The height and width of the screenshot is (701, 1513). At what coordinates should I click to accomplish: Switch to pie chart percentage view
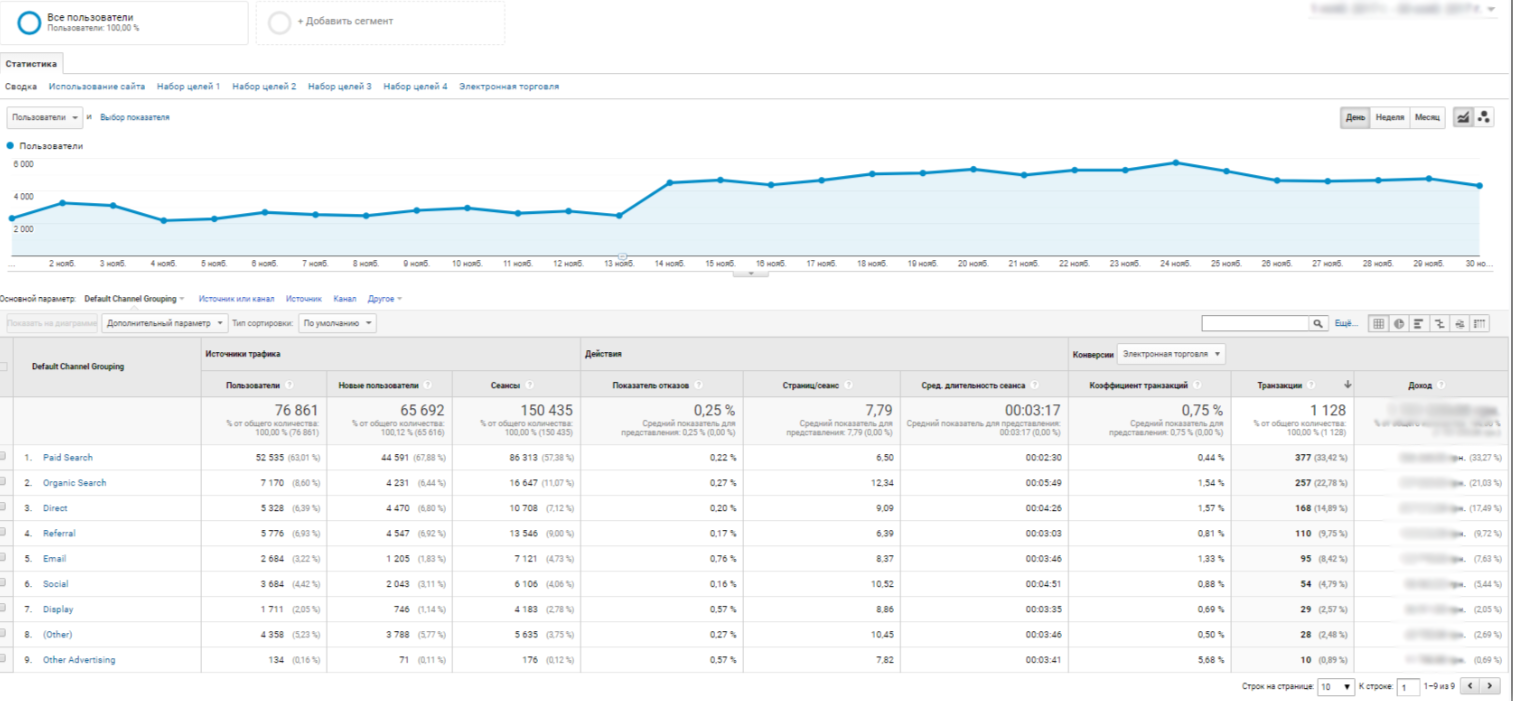click(1399, 324)
